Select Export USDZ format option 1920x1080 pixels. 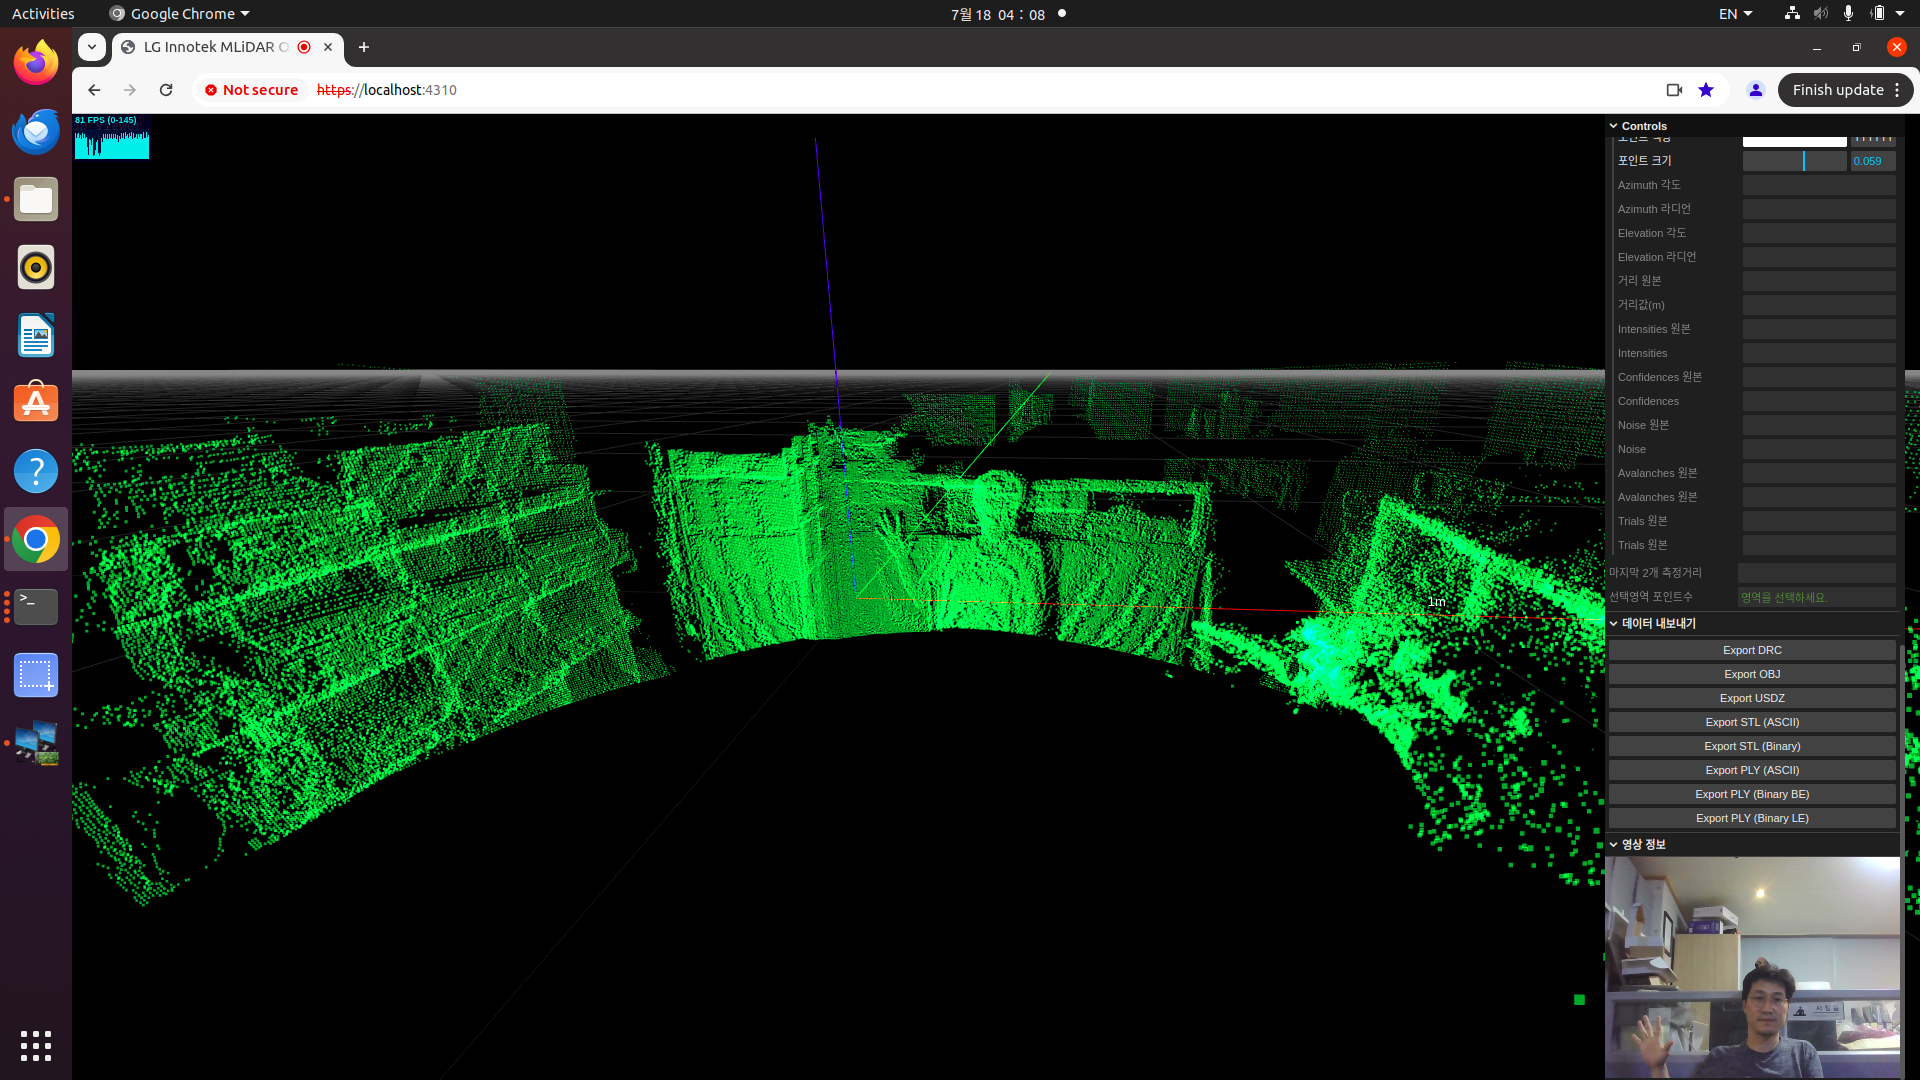point(1751,698)
